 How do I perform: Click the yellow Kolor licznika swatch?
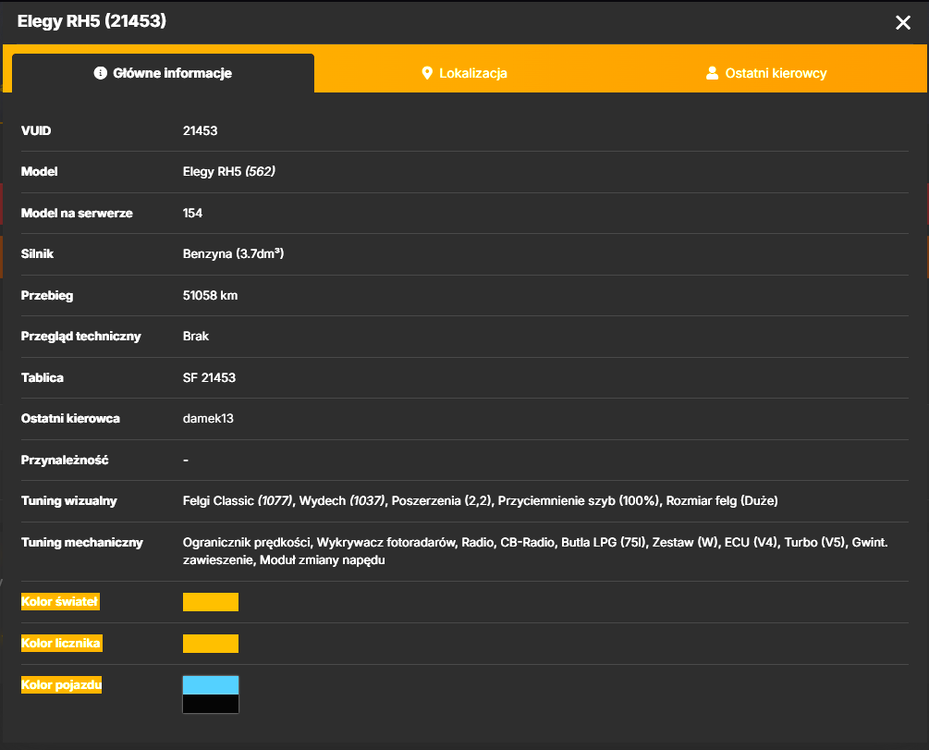point(210,643)
